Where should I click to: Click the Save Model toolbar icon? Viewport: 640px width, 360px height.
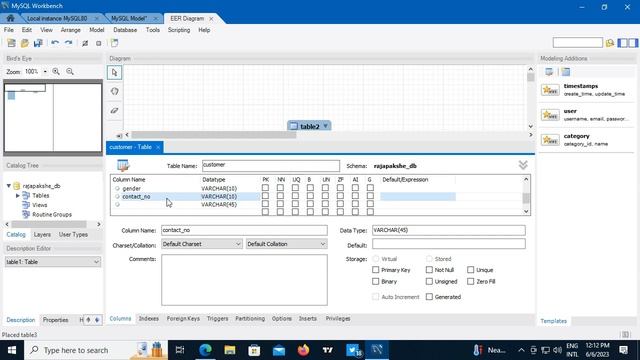click(38, 43)
